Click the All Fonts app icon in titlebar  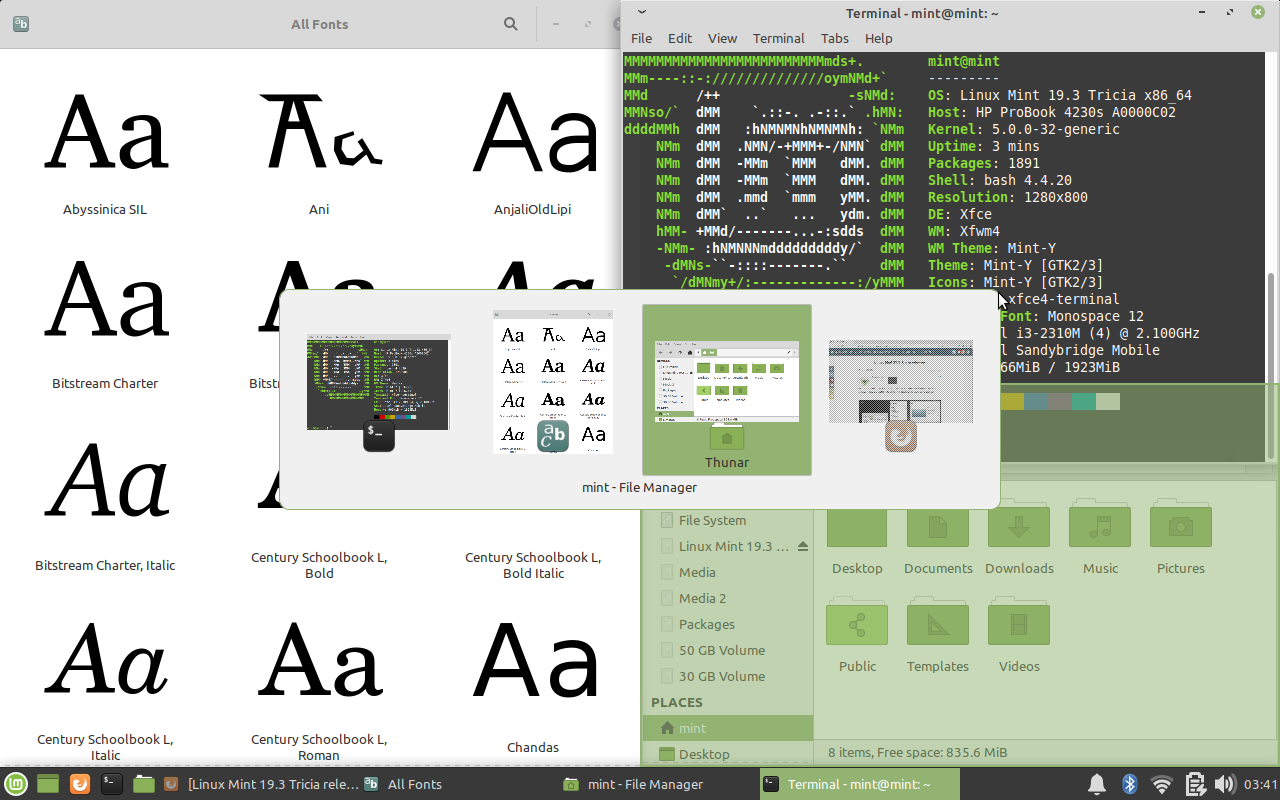click(x=20, y=24)
